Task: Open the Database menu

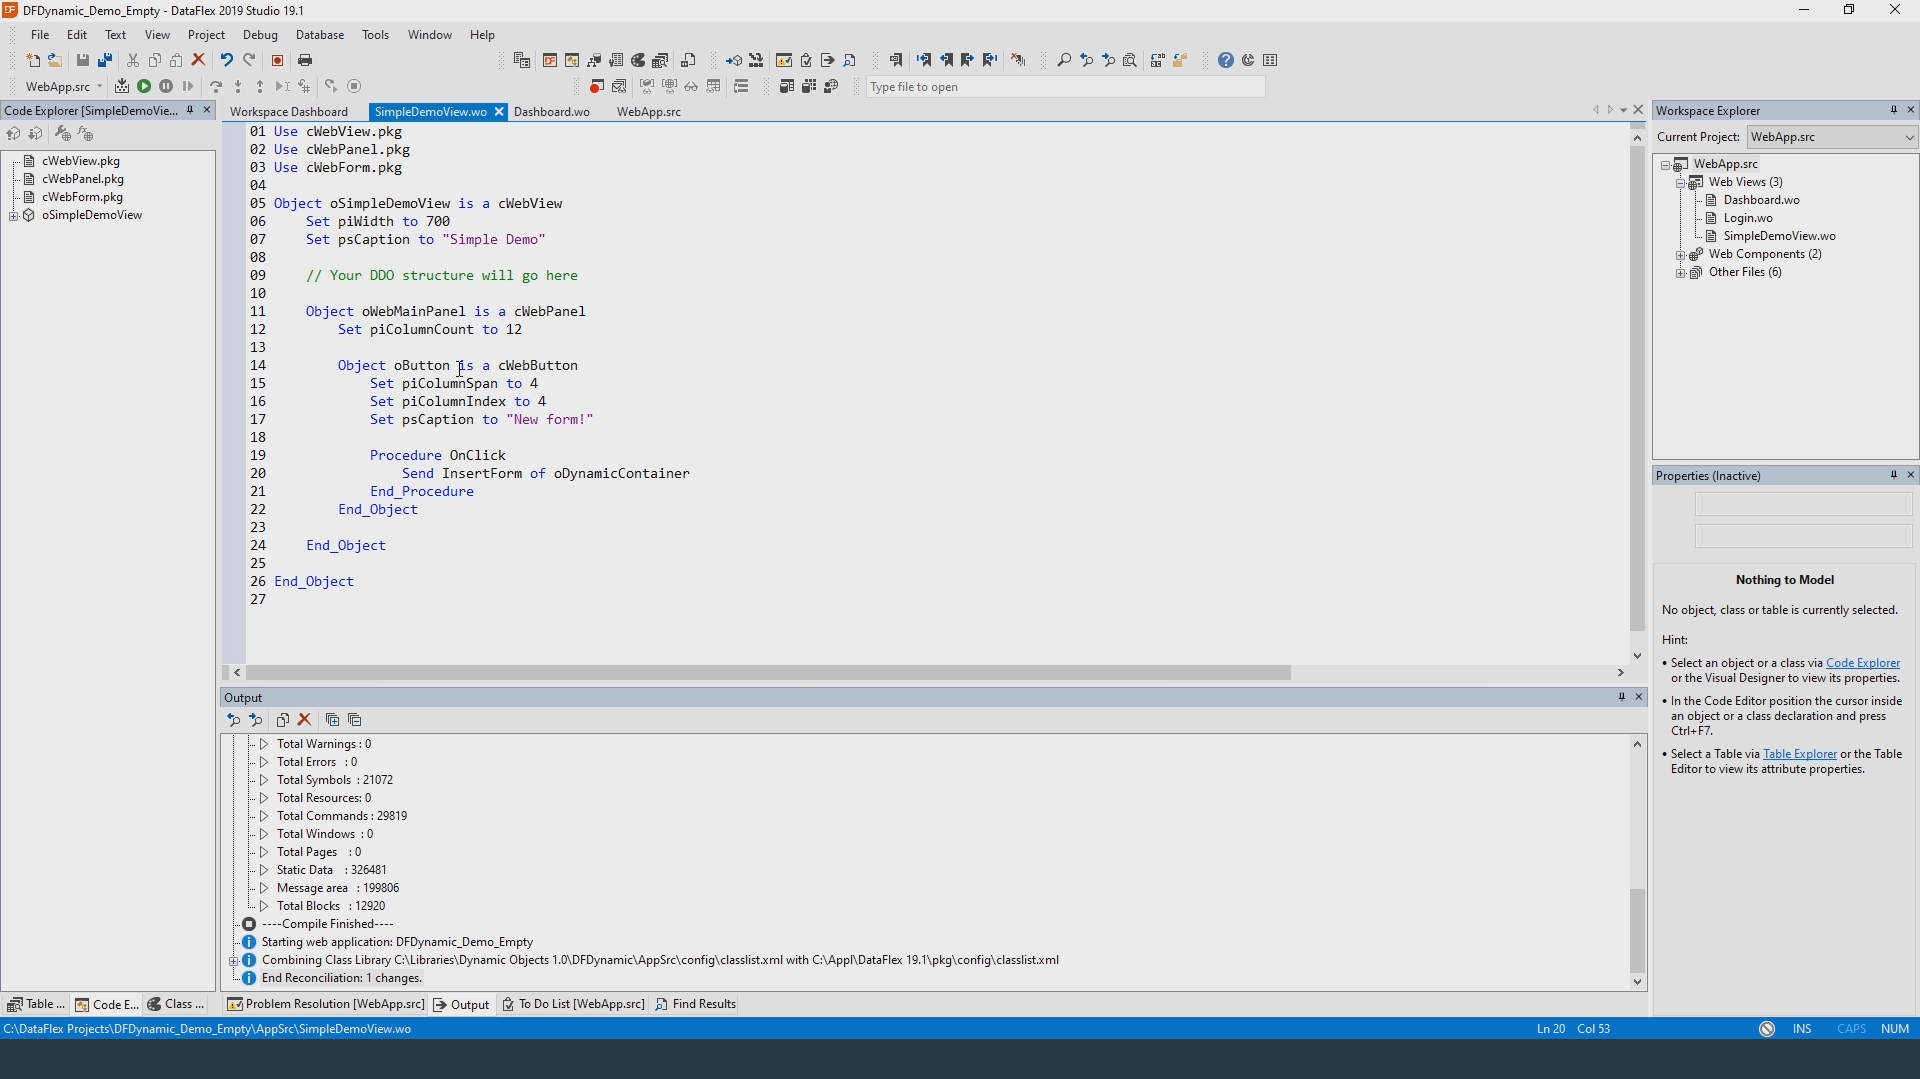Action: pyautogui.click(x=319, y=35)
